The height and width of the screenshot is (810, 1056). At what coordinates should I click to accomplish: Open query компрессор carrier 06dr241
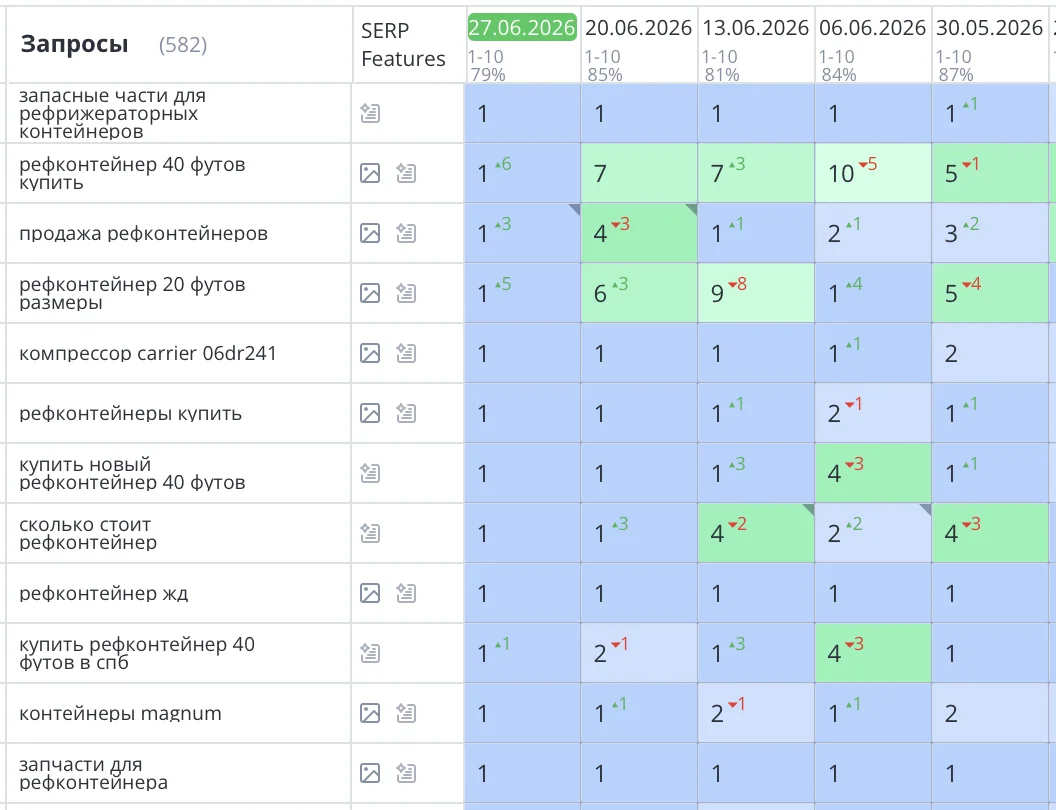coord(147,353)
